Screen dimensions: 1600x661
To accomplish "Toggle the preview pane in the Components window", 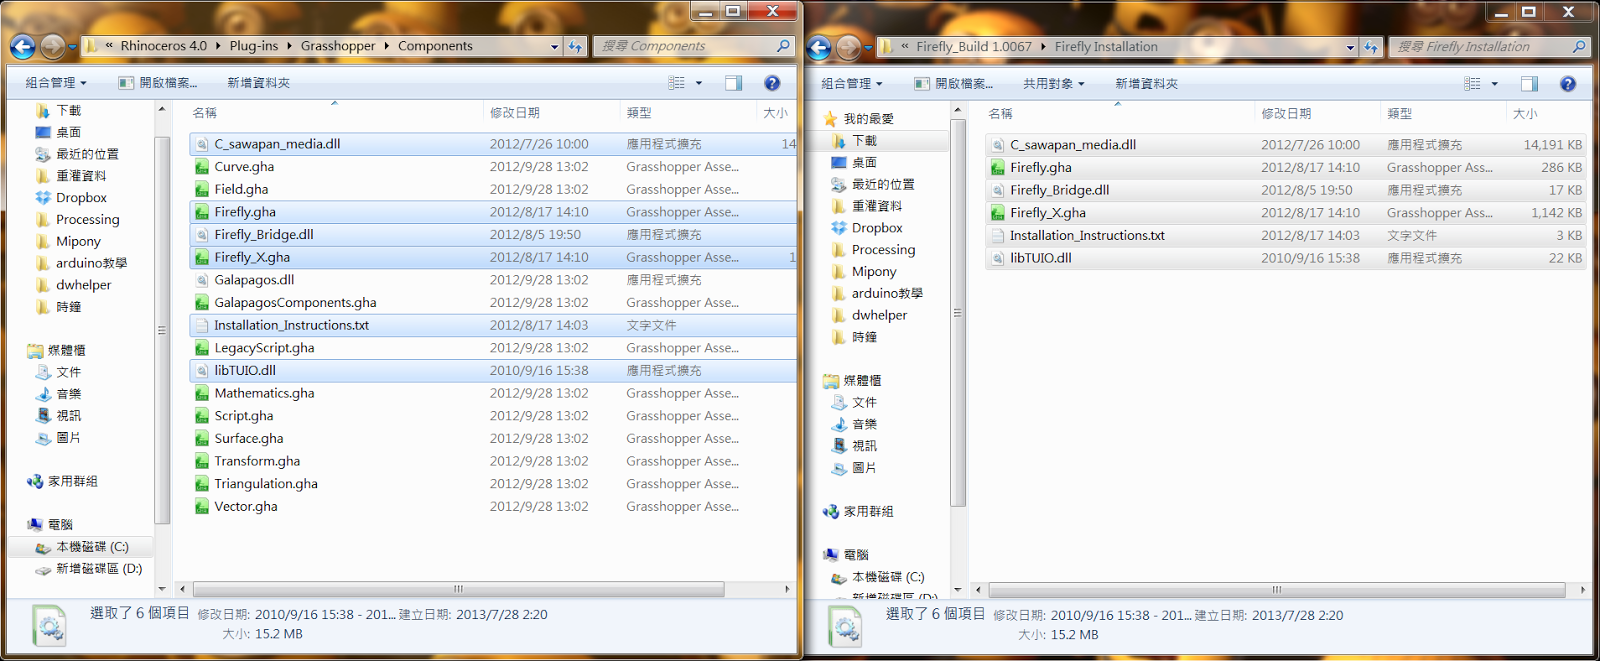I will (x=733, y=83).
